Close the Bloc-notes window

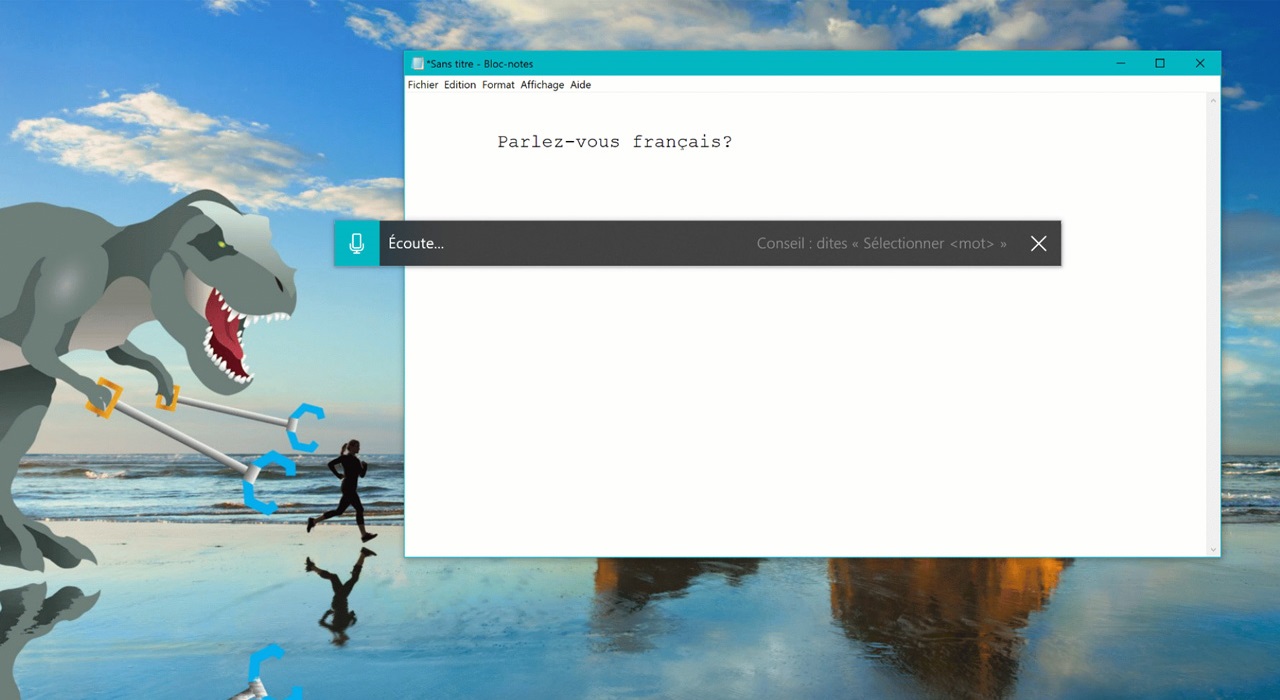pyautogui.click(x=1200, y=63)
